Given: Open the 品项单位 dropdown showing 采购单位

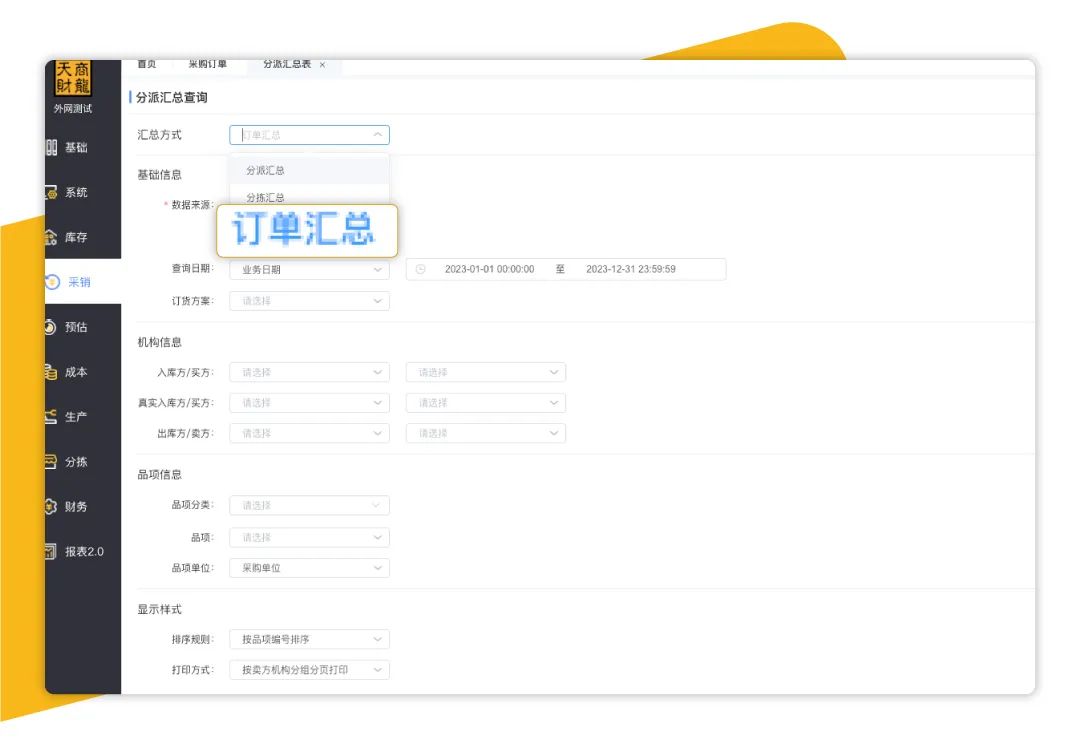Looking at the screenshot, I should click(x=309, y=568).
